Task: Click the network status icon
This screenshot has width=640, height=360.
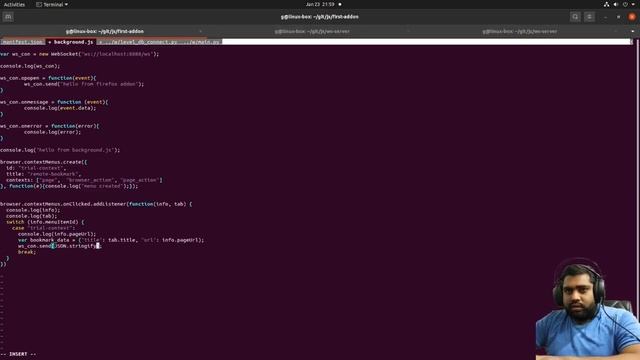Action: click(606, 4)
